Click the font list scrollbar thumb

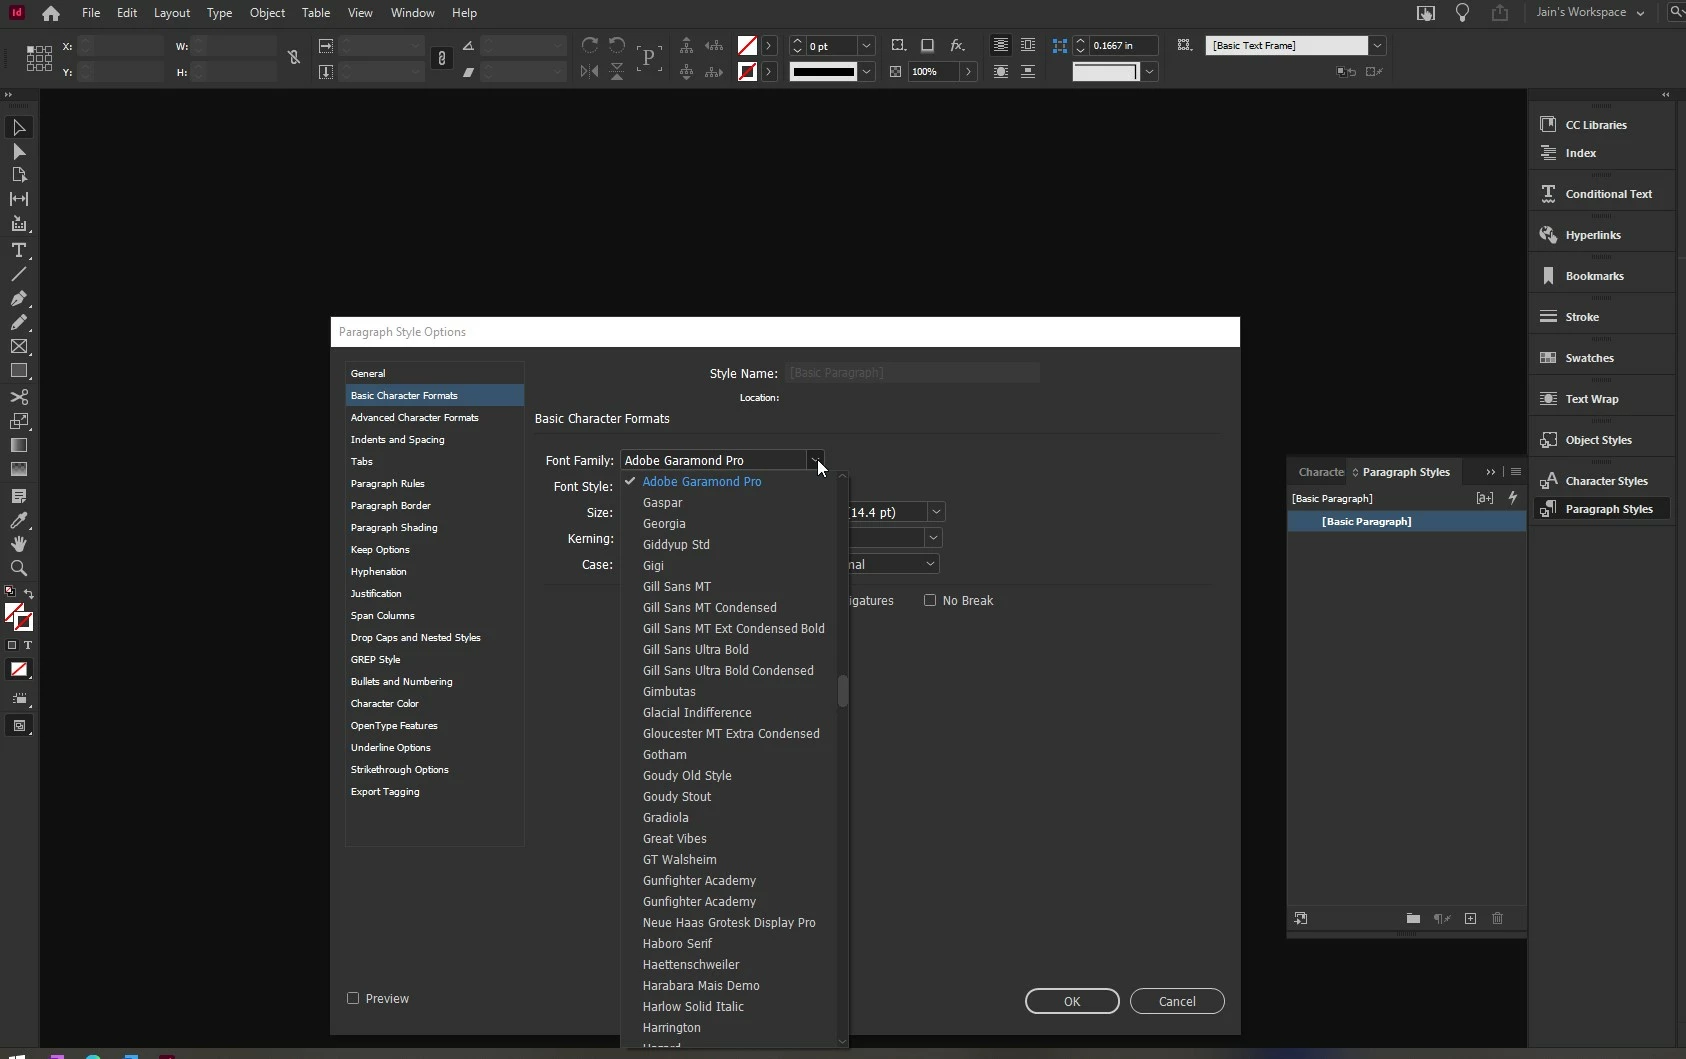click(843, 691)
